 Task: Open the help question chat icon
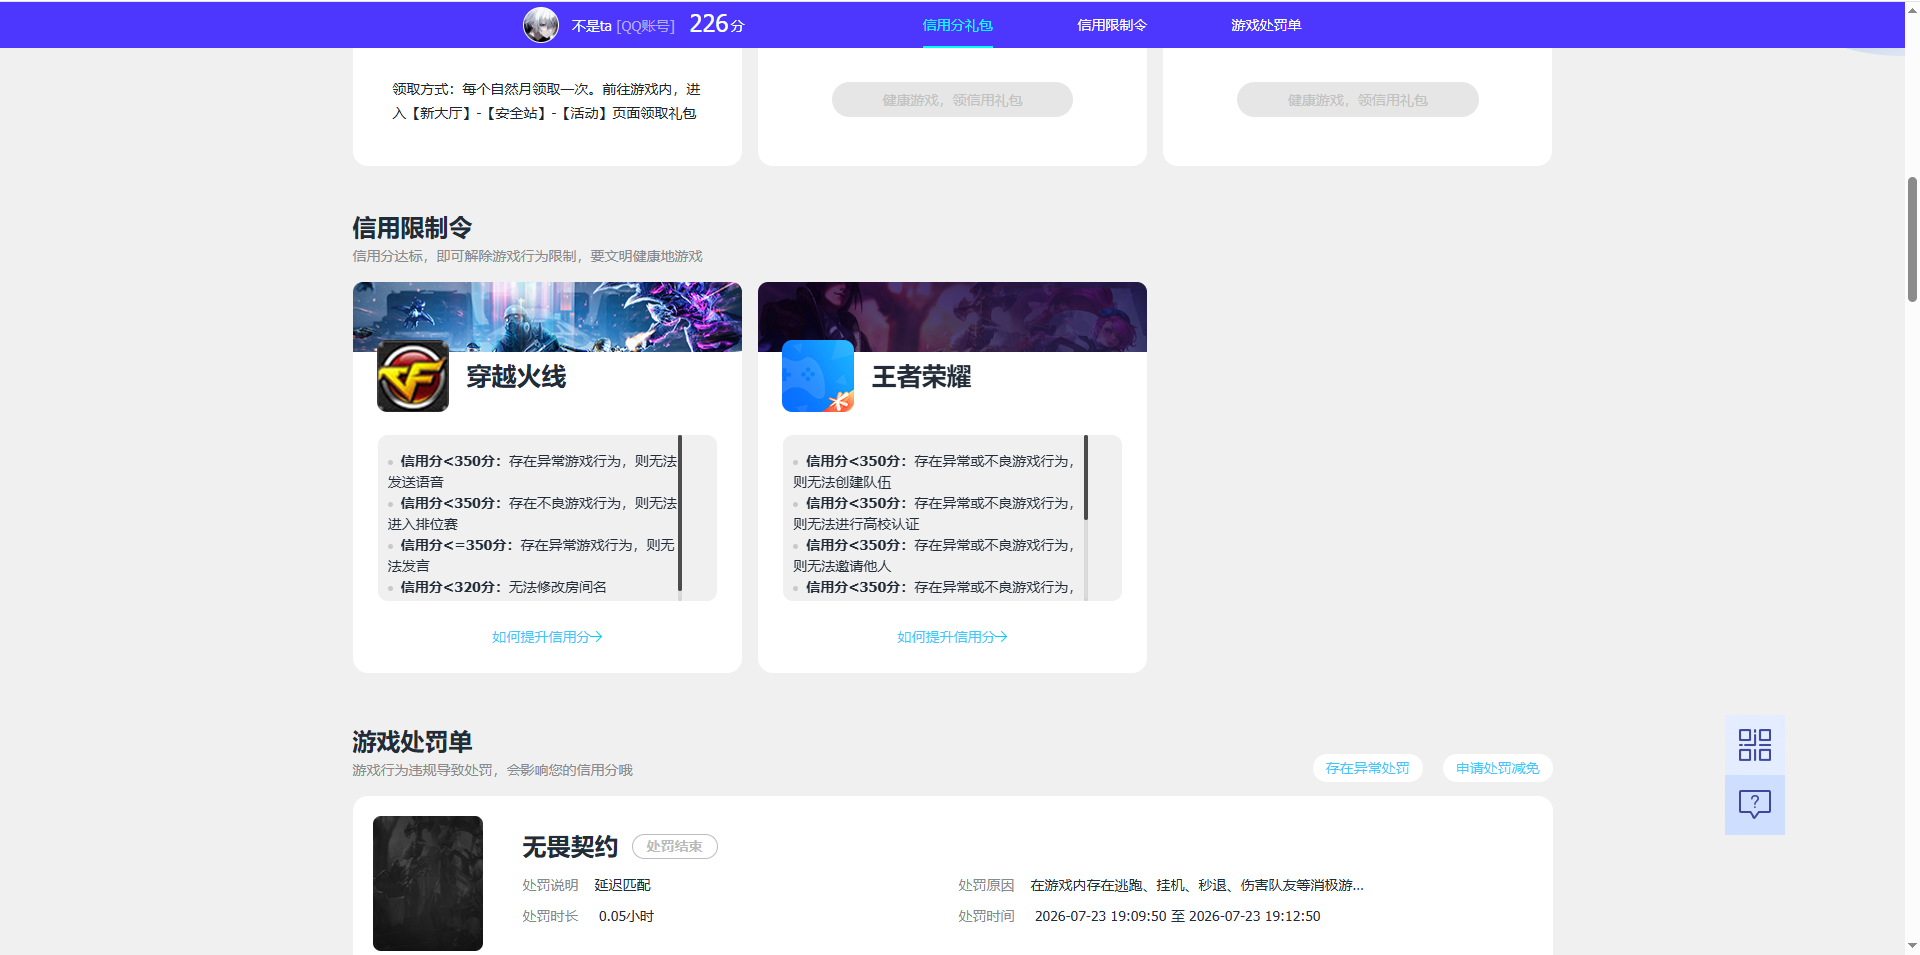[x=1754, y=805]
